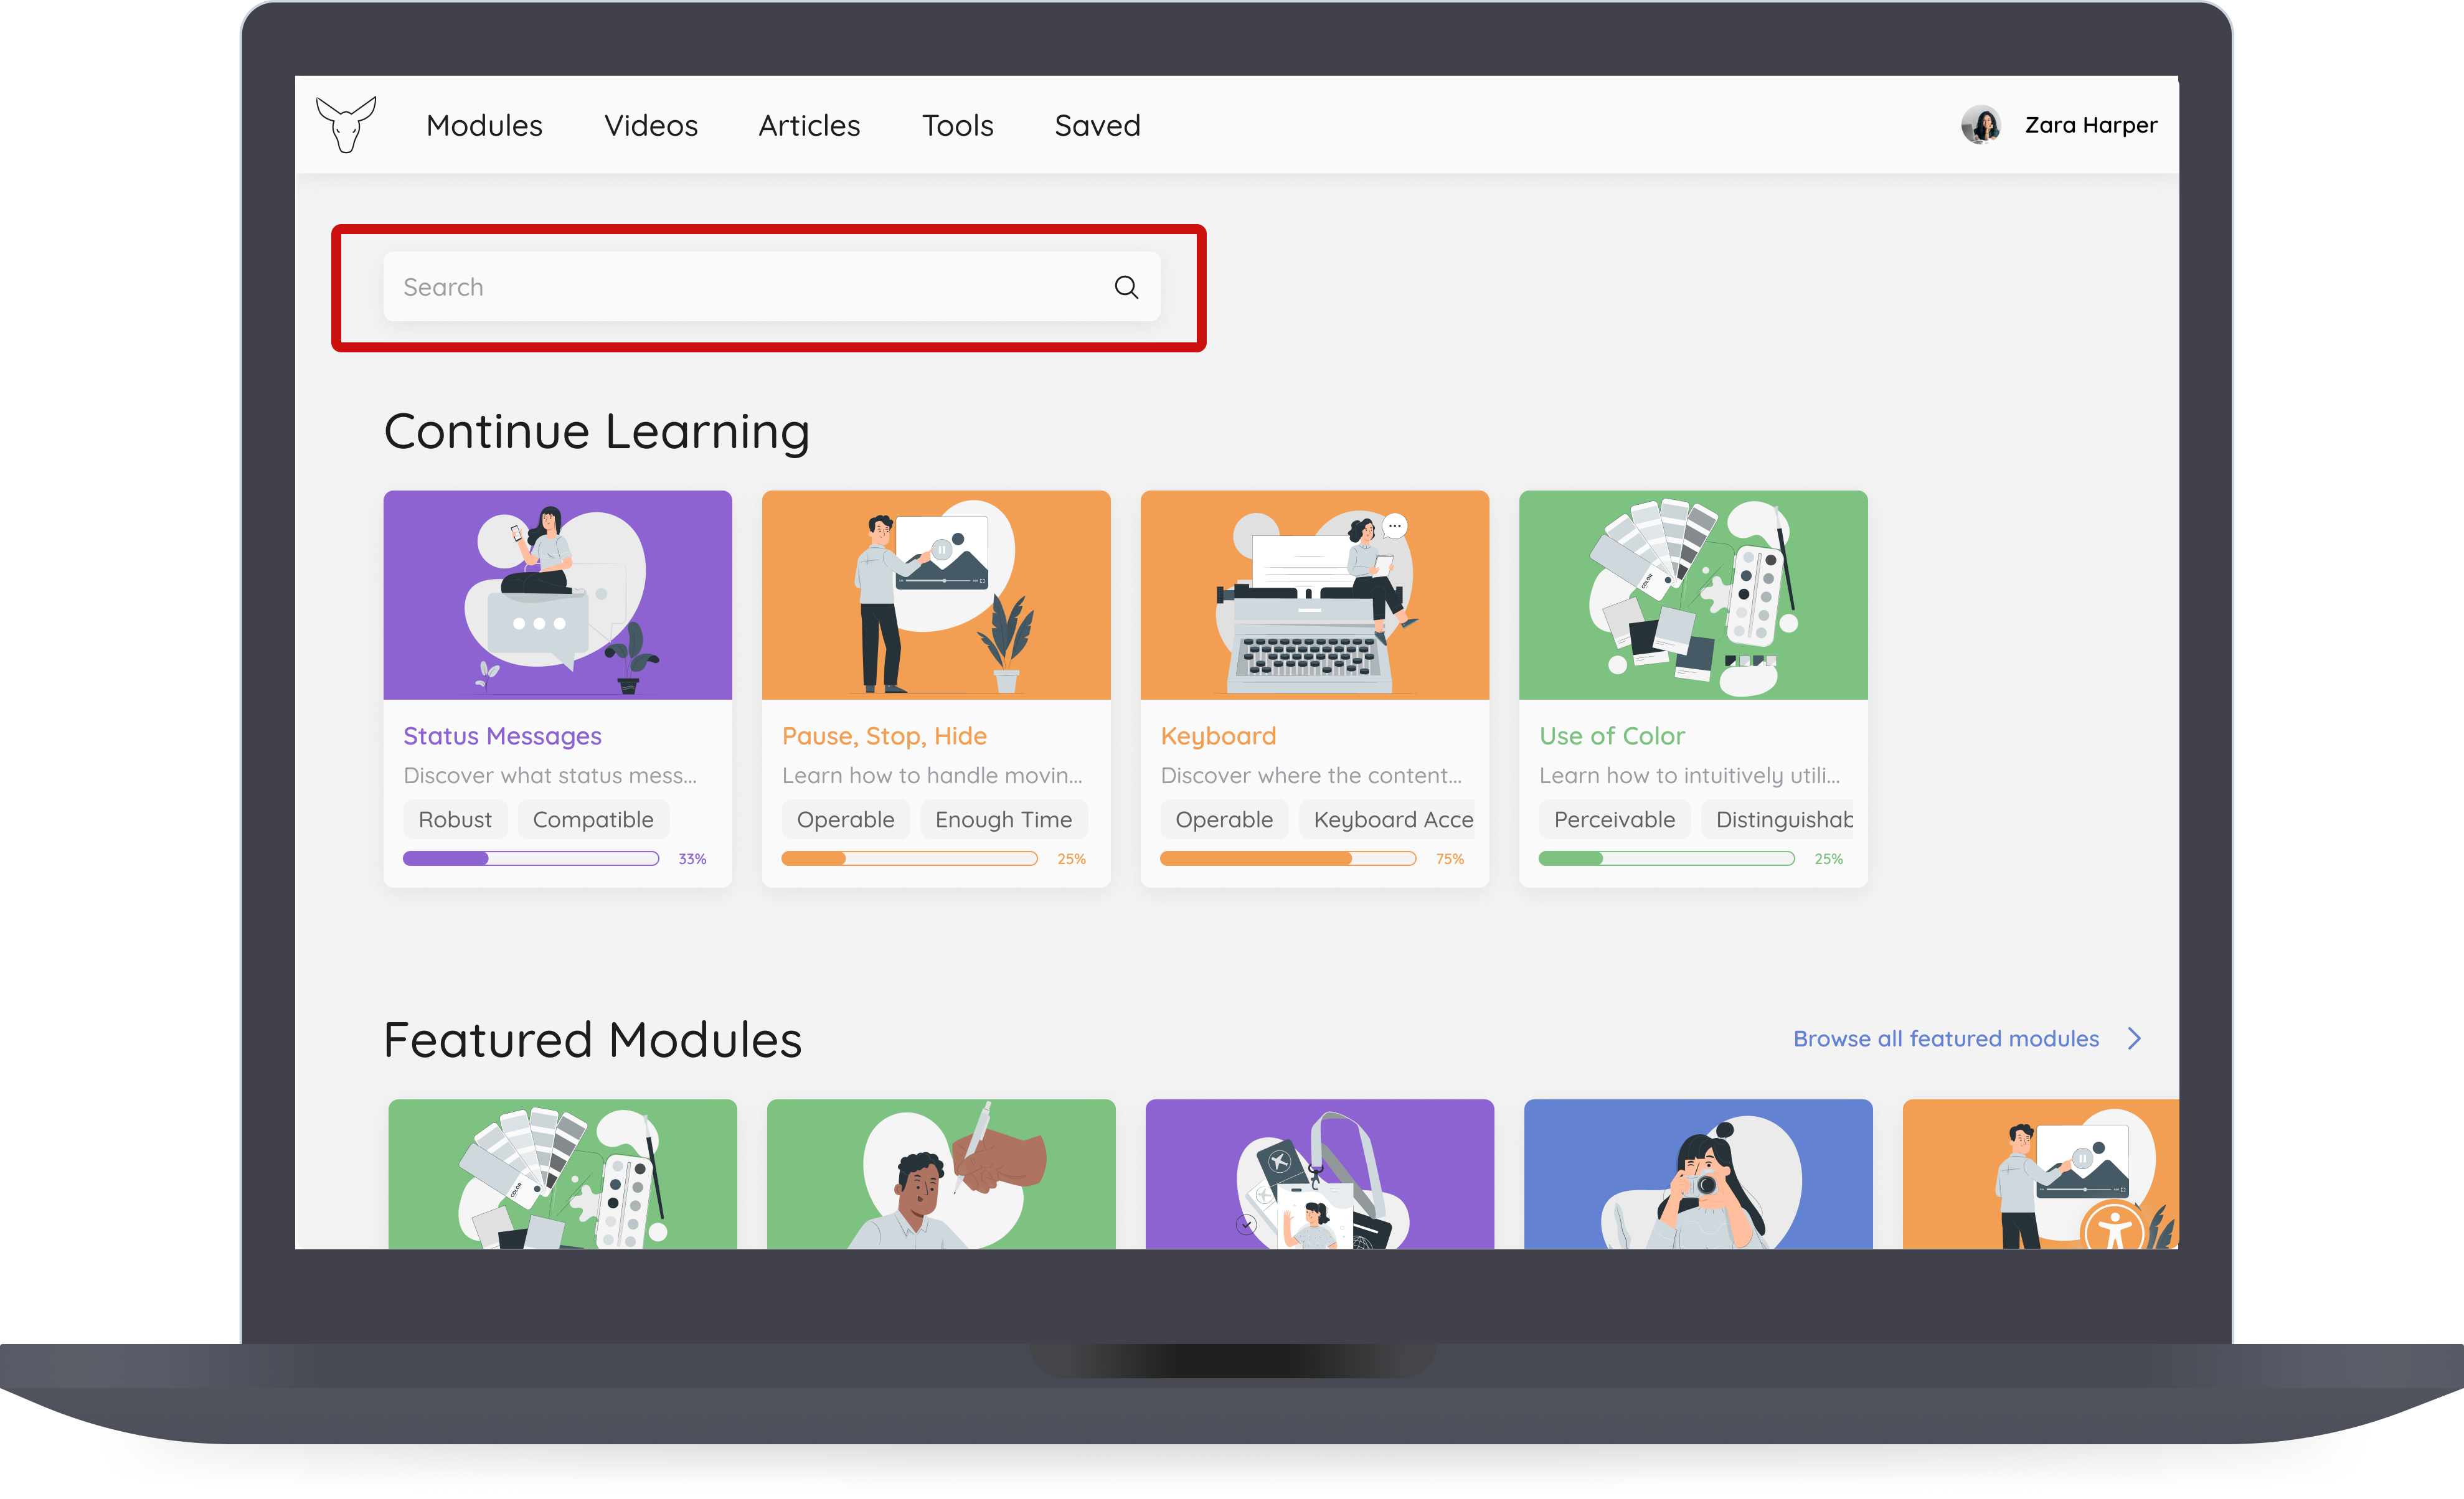Viewport: 2464px width, 1499px height.
Task: Select the Use of Color swatches illustration
Action: coord(1693,595)
